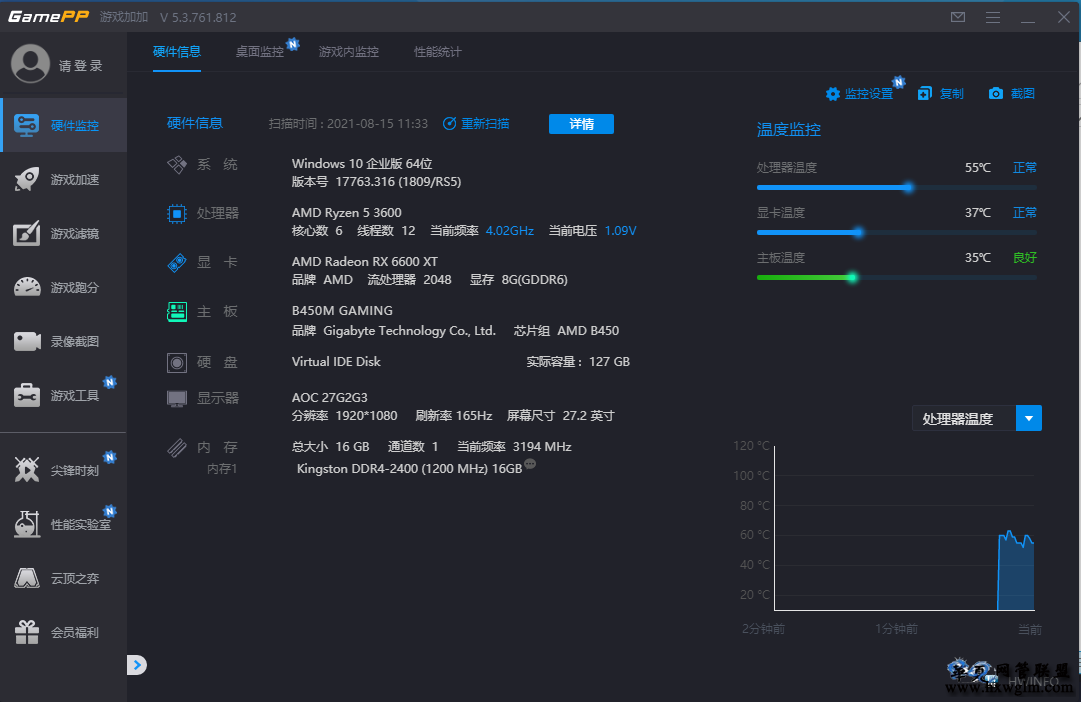The image size is (1081, 702).
Task: Click the 实际容量 127 GB text
Action: 578,361
